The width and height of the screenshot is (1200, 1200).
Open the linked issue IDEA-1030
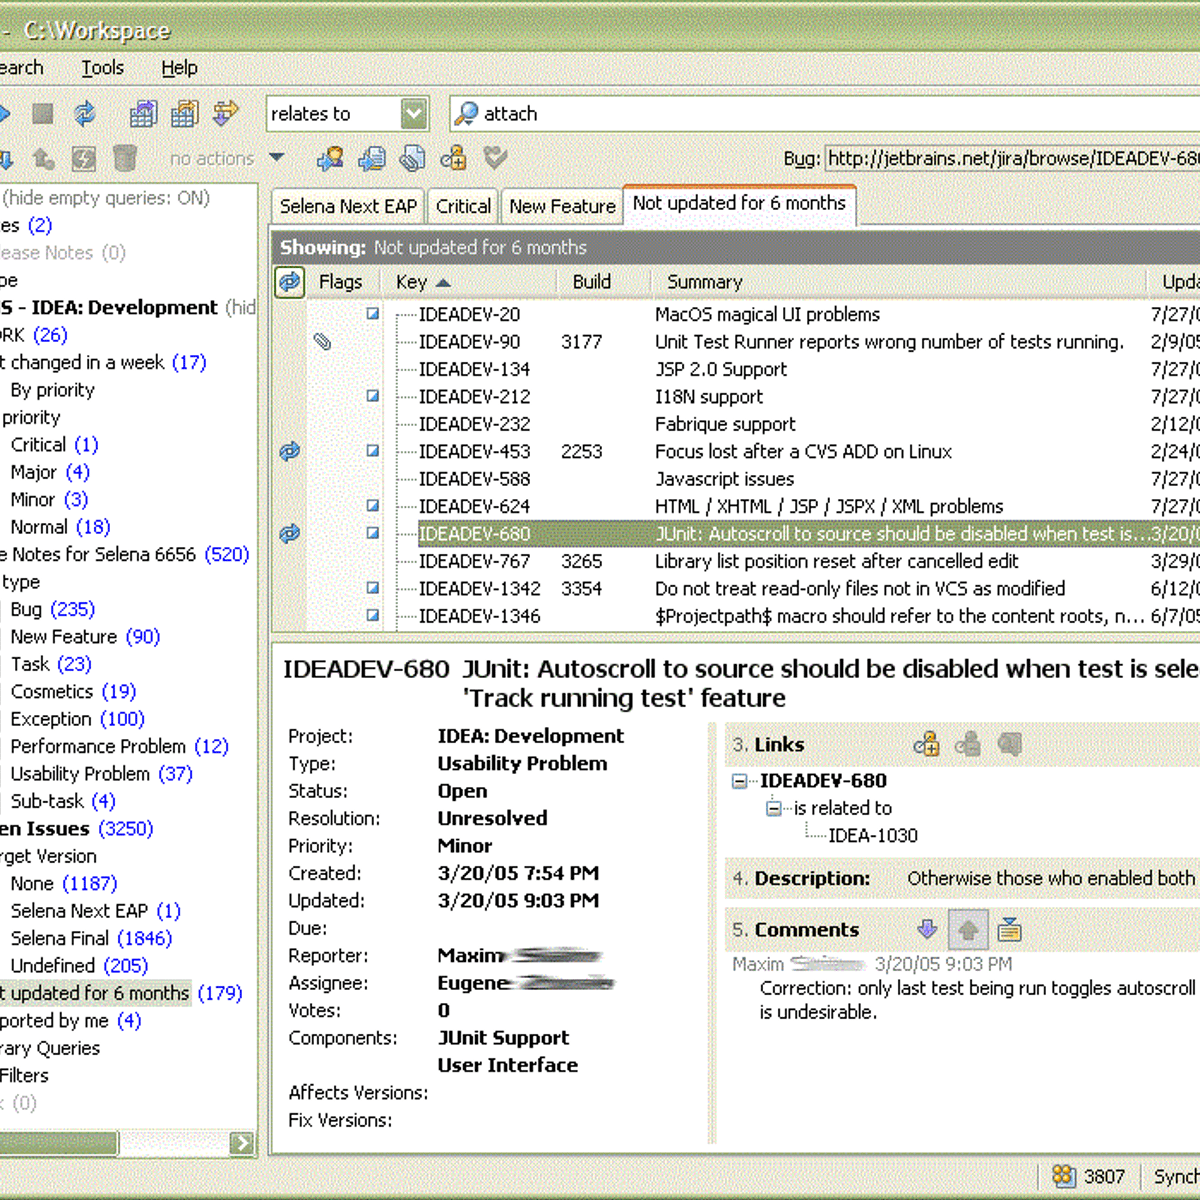click(x=873, y=835)
